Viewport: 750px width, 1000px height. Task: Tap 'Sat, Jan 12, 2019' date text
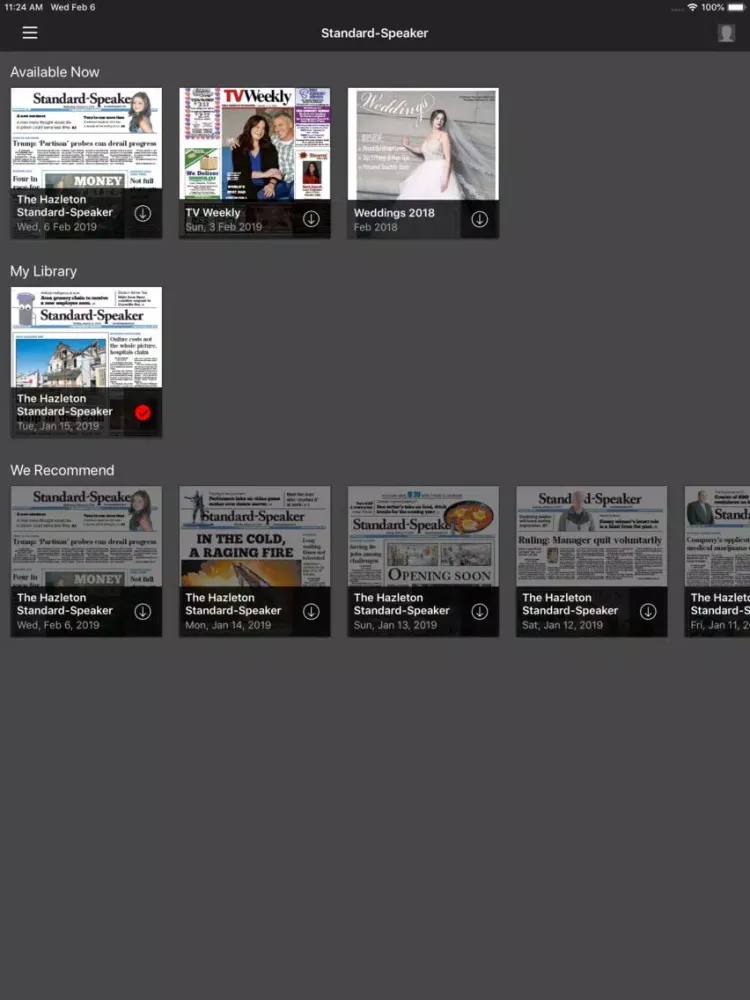[x=562, y=625]
